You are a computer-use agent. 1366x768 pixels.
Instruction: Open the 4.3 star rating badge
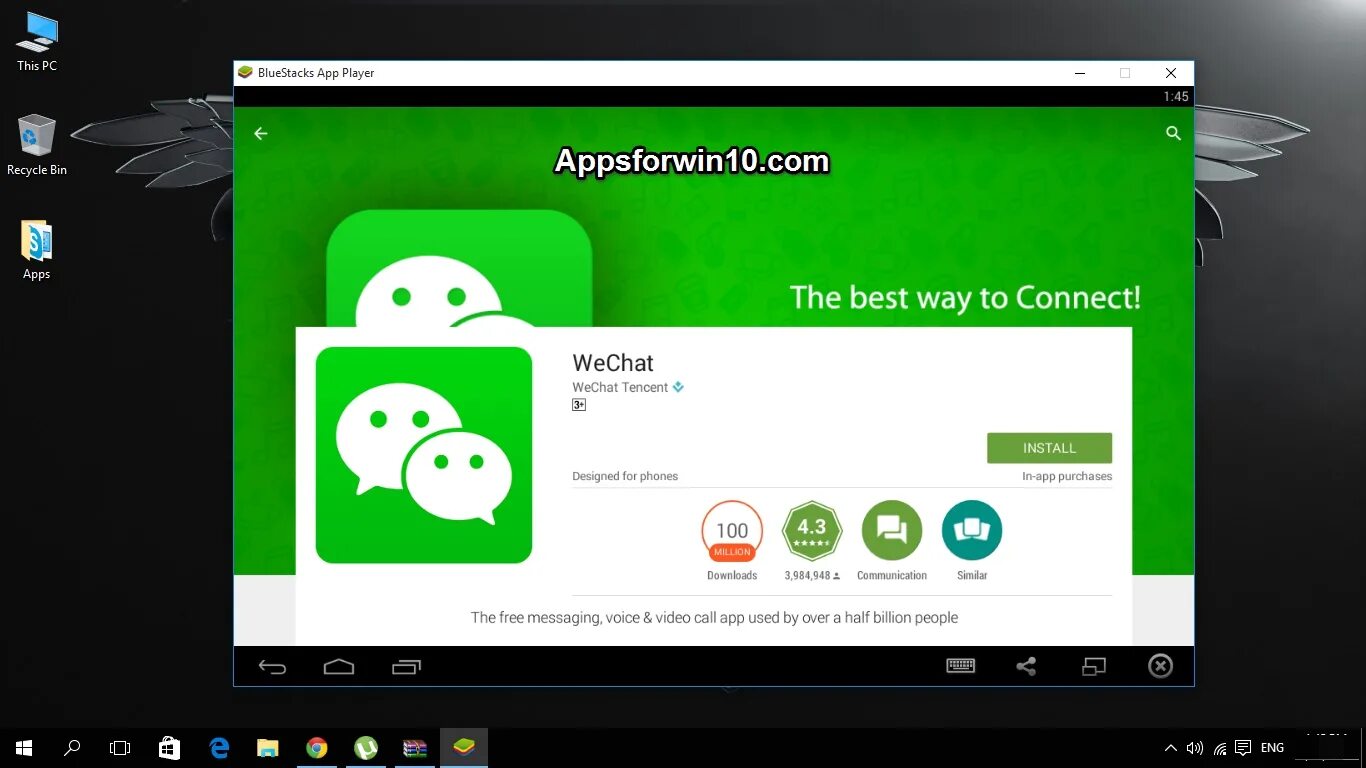[812, 531]
